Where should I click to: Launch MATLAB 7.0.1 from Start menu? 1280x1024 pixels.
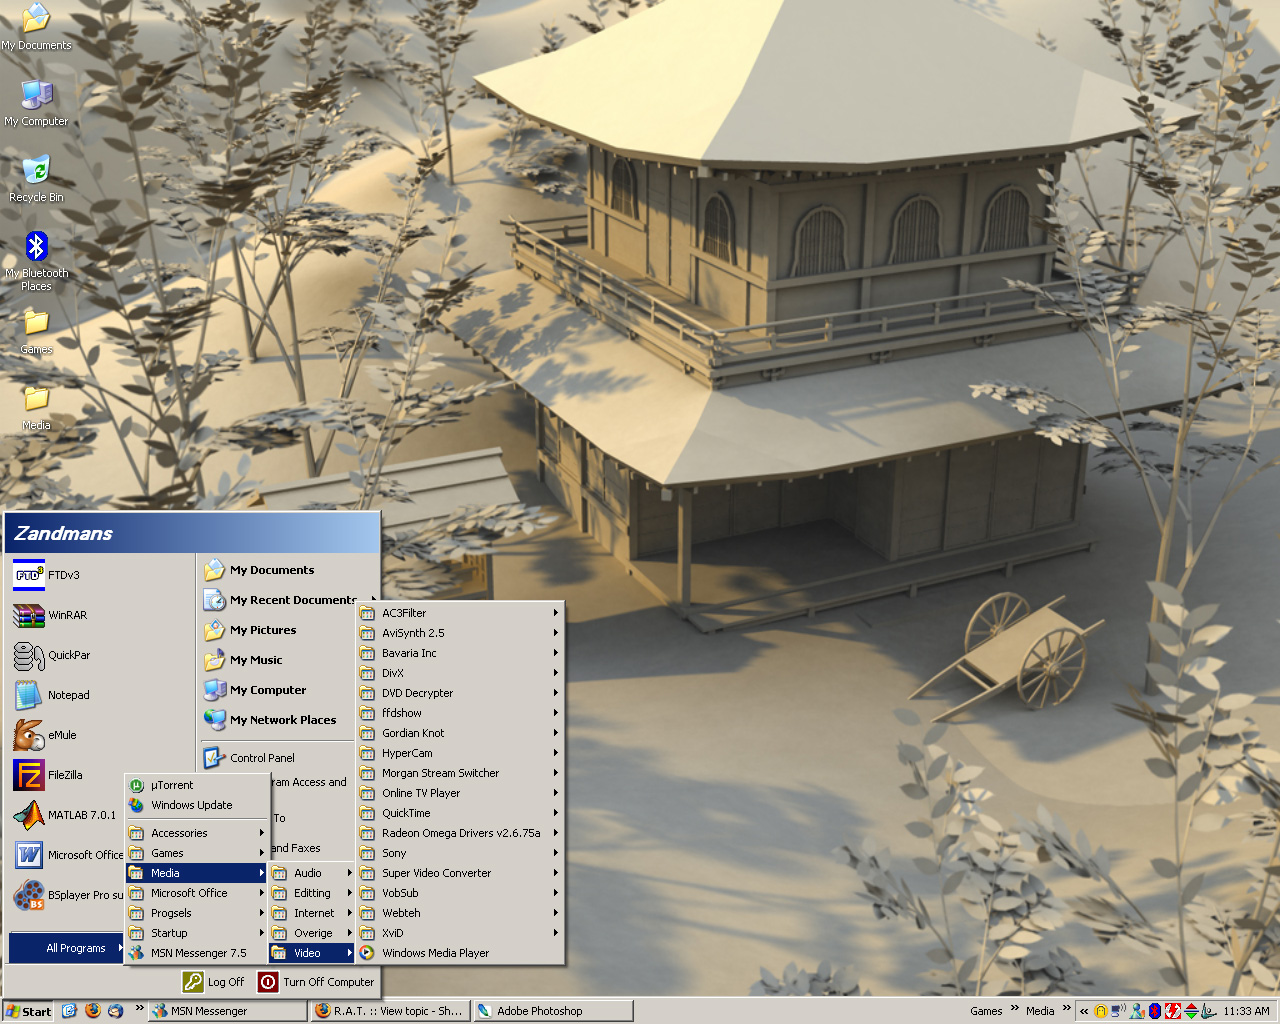[x=29, y=815]
